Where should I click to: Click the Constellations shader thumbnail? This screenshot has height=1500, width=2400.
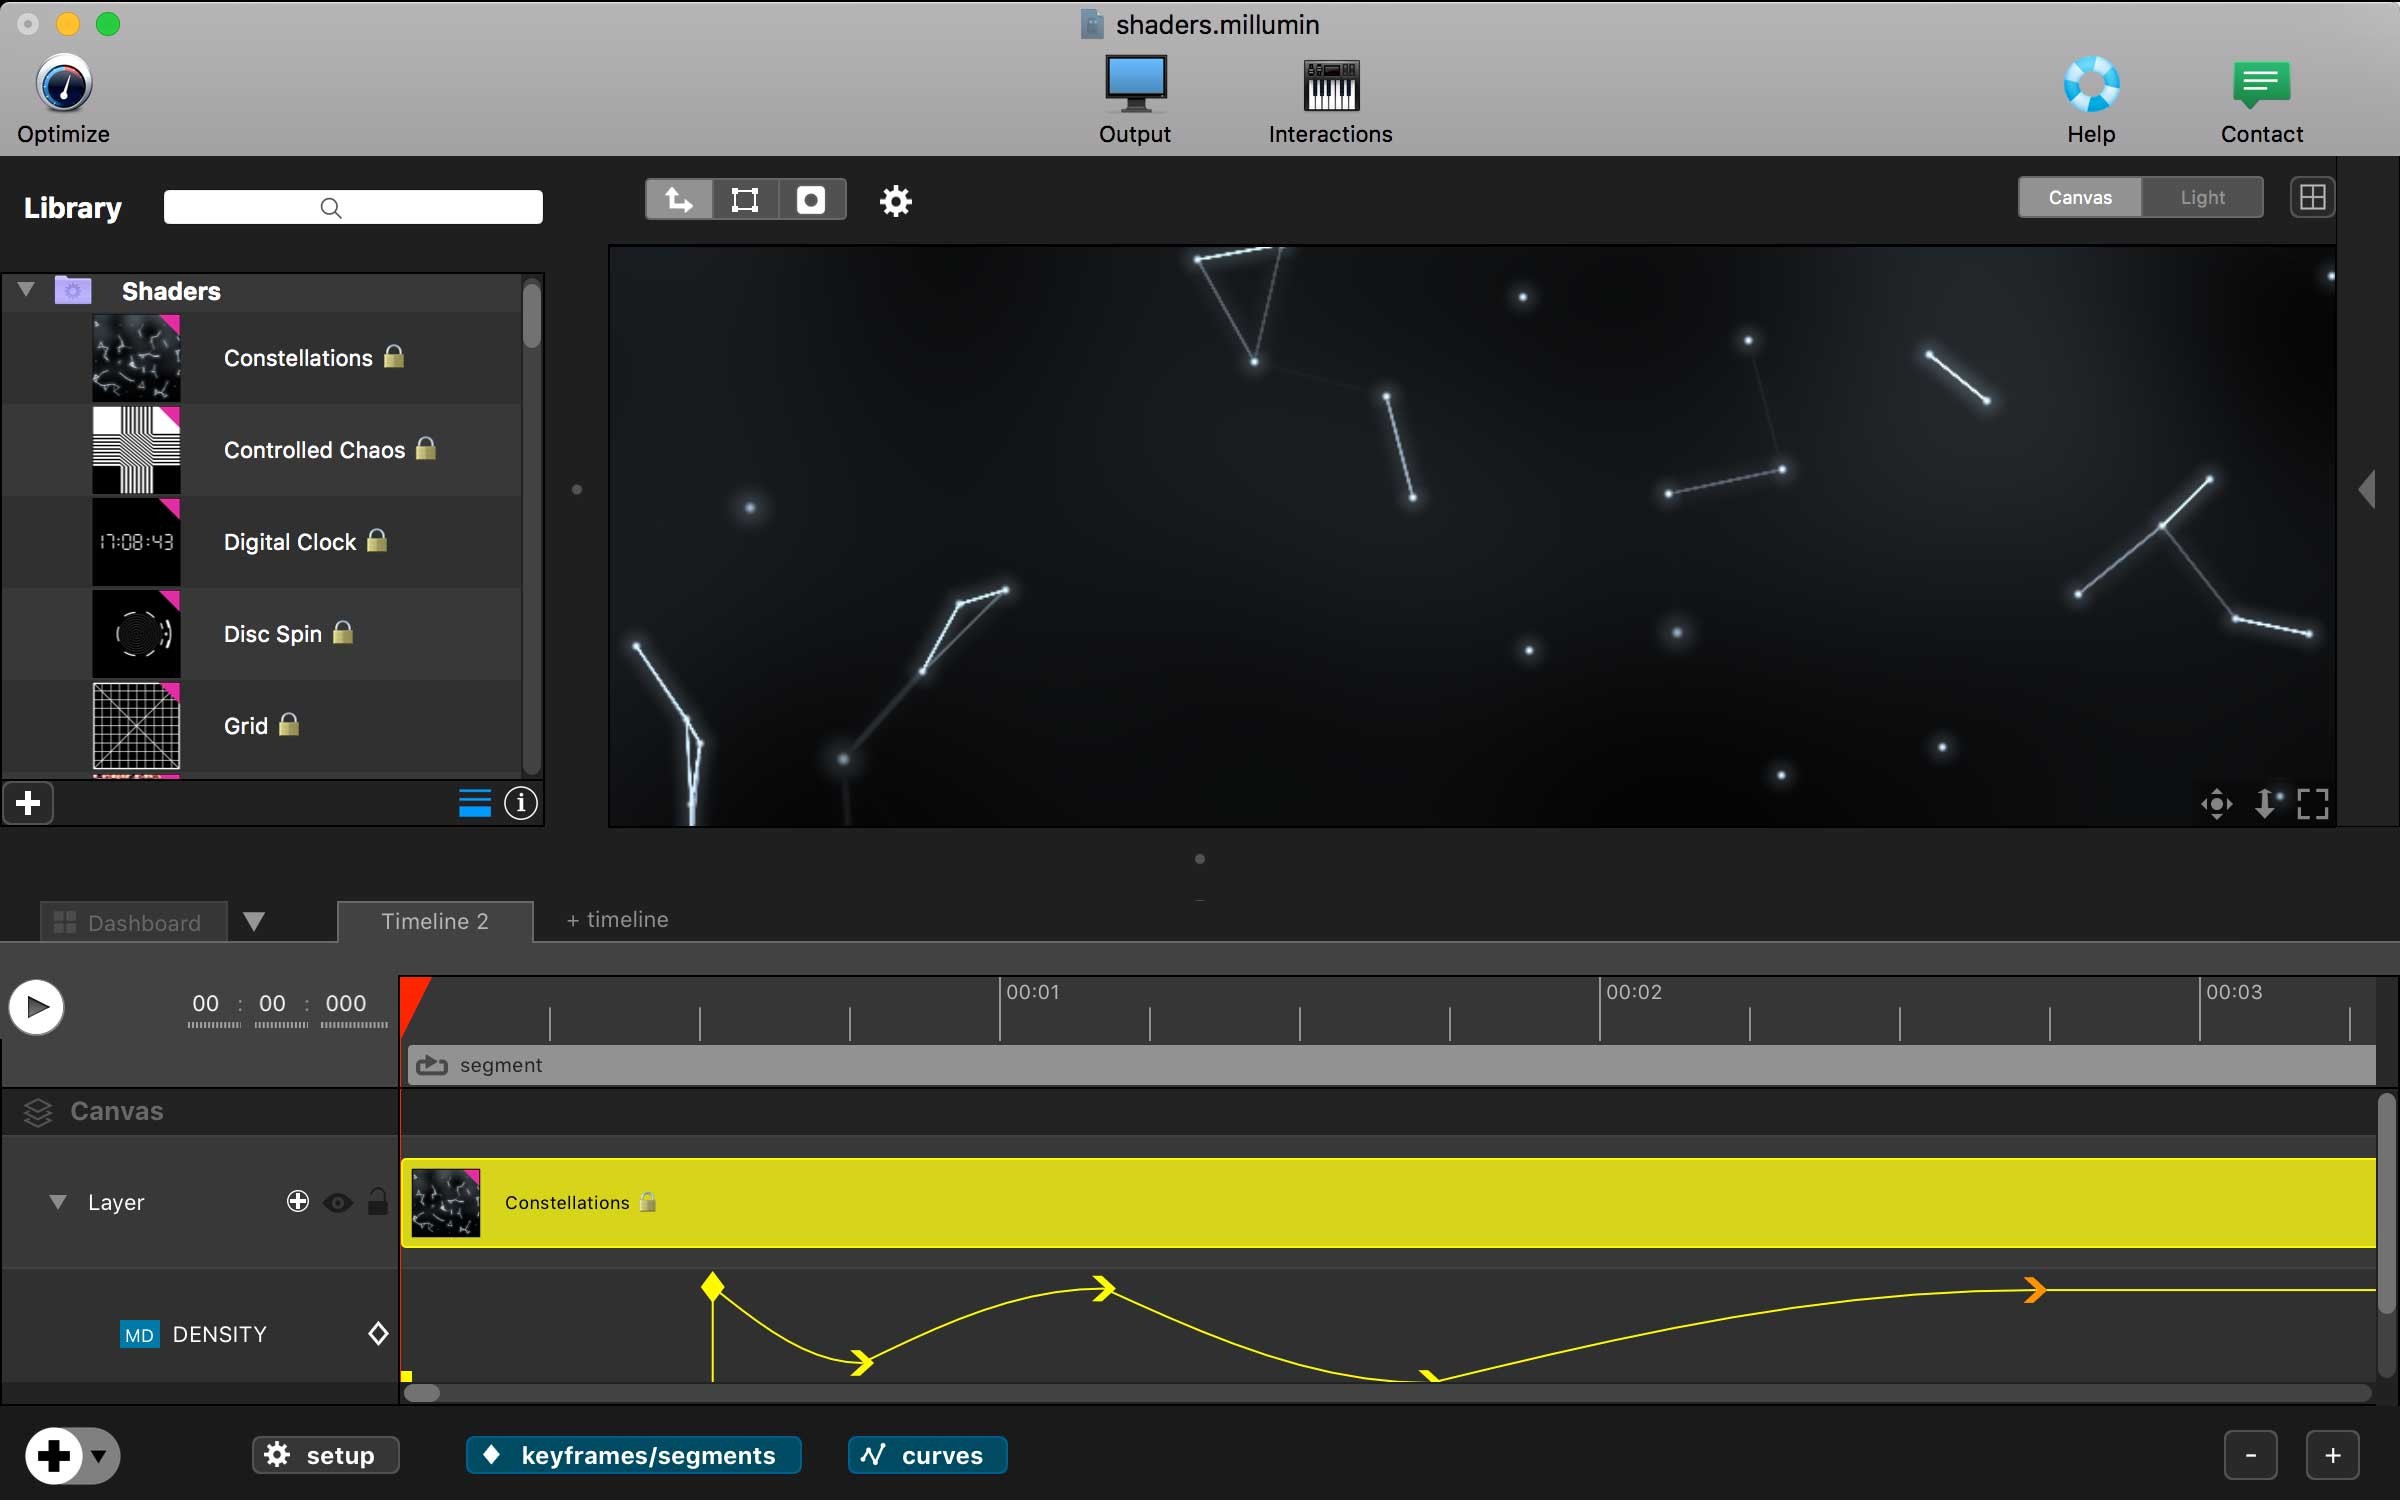[x=137, y=358]
